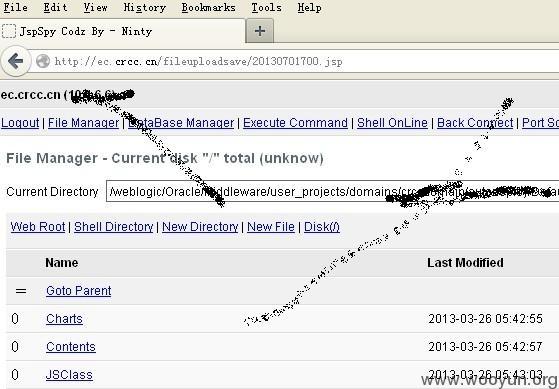Click the Contents date 2013-03-26 05:42:57
Viewport: 559px width, 389px height.
point(485,347)
